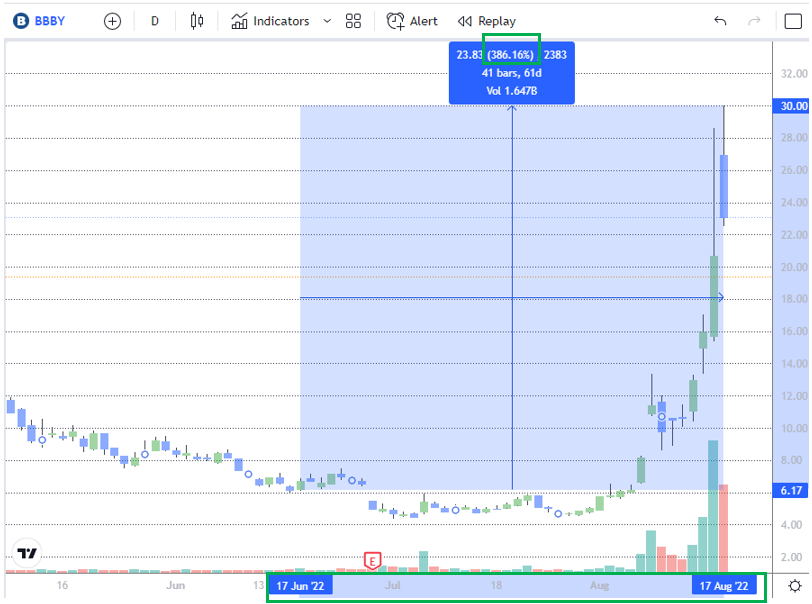
Task: Click the 18.00 price axis value
Action: (x=794, y=299)
